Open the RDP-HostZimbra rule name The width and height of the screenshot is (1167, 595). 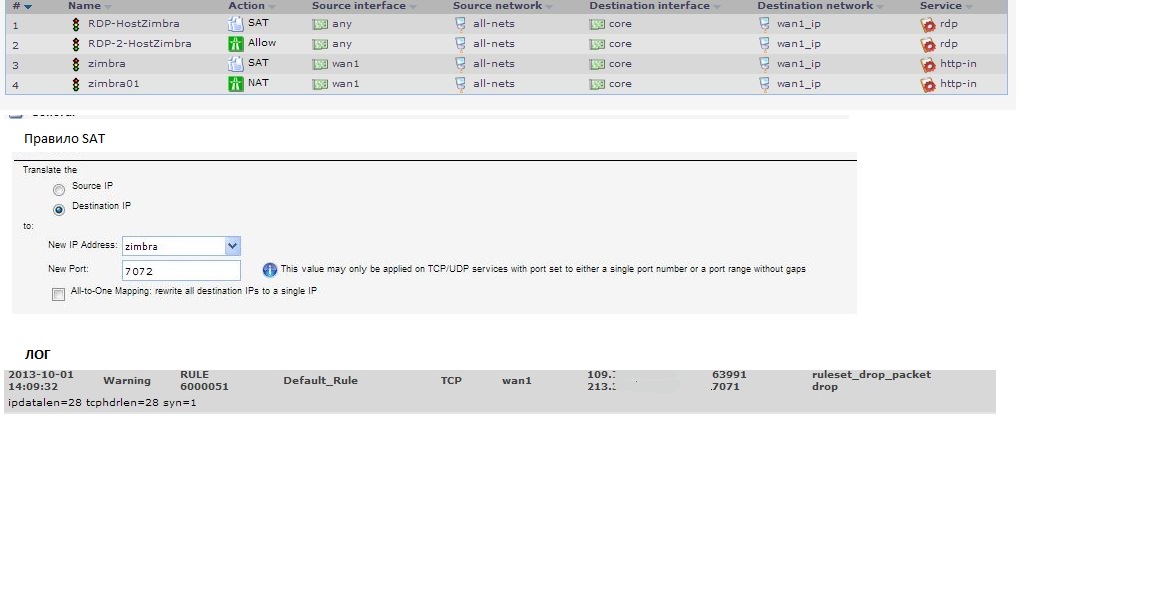[134, 24]
